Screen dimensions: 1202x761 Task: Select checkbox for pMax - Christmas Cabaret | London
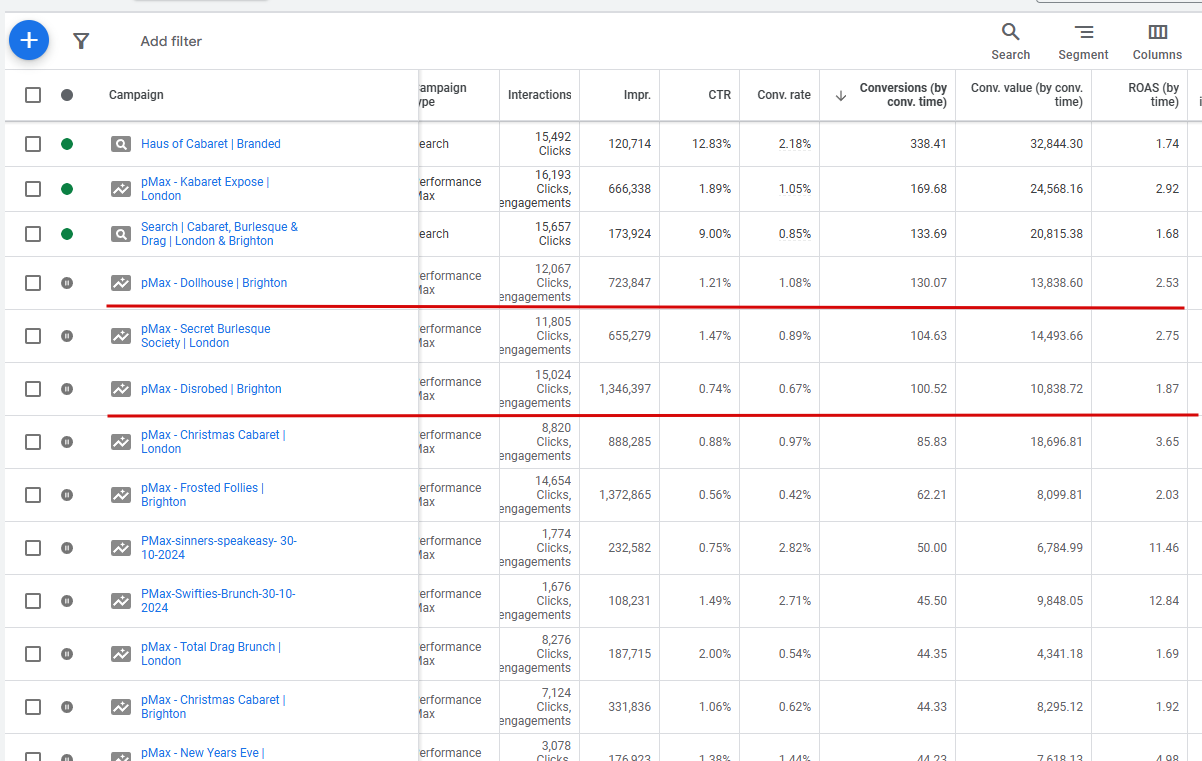[x=33, y=442]
